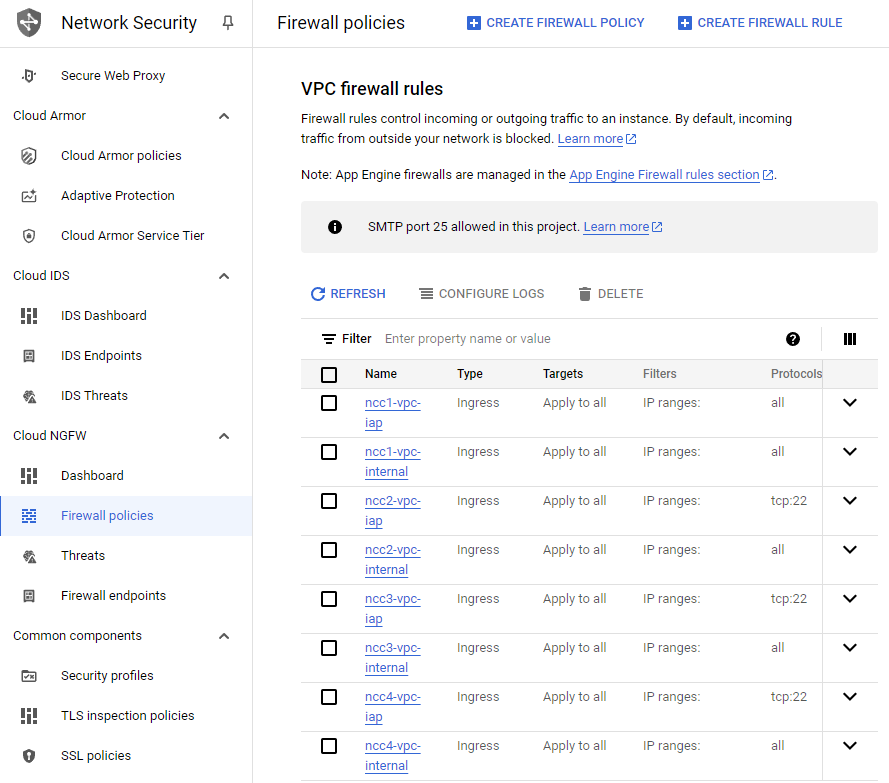
Task: Expand the ncc1-vpc-iap row details
Action: [x=849, y=403]
